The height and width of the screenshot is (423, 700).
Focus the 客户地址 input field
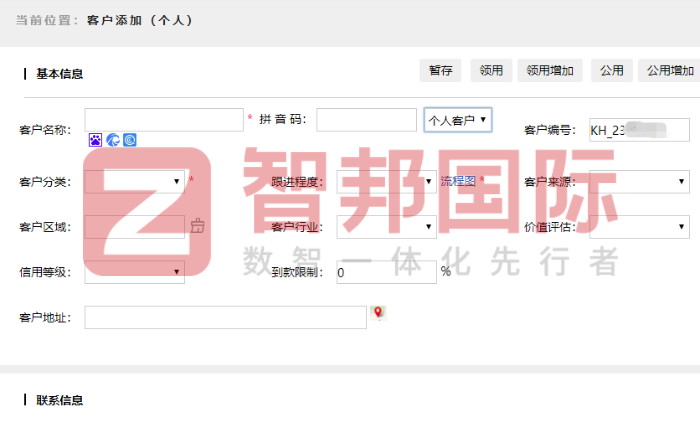(225, 317)
